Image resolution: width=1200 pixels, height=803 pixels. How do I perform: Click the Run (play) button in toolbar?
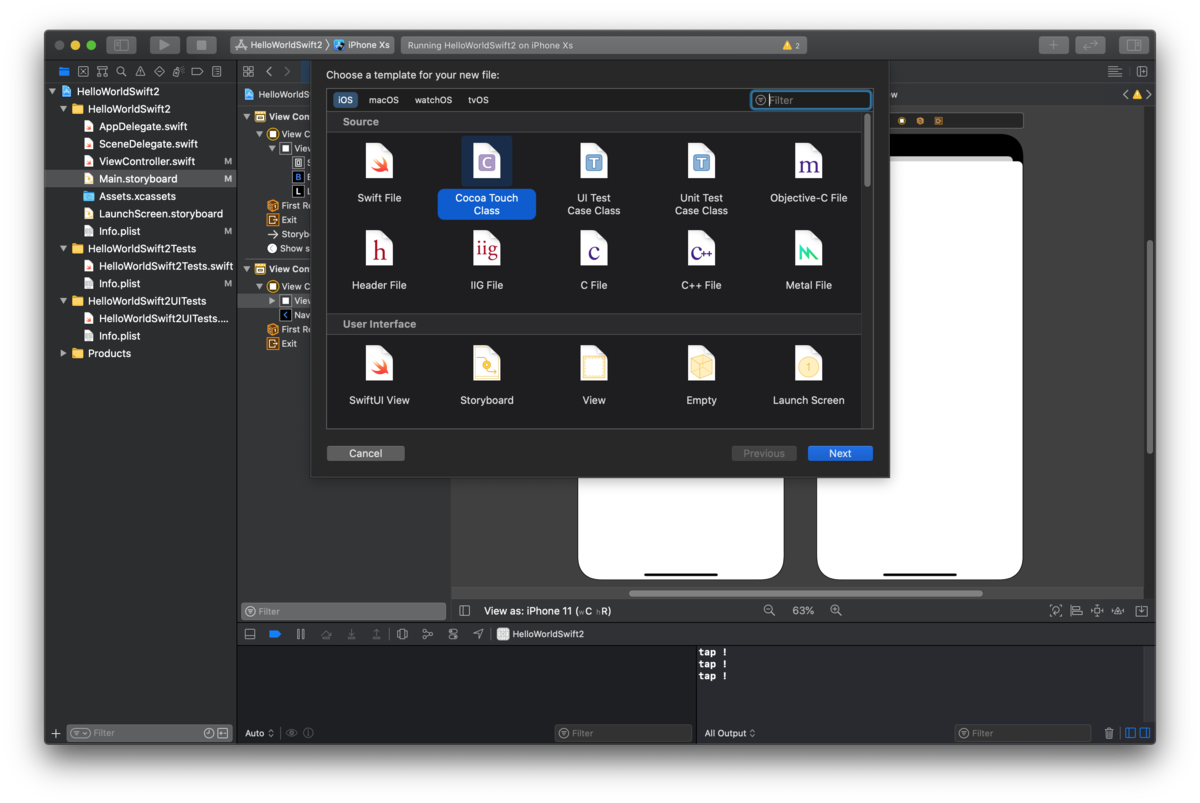(164, 45)
